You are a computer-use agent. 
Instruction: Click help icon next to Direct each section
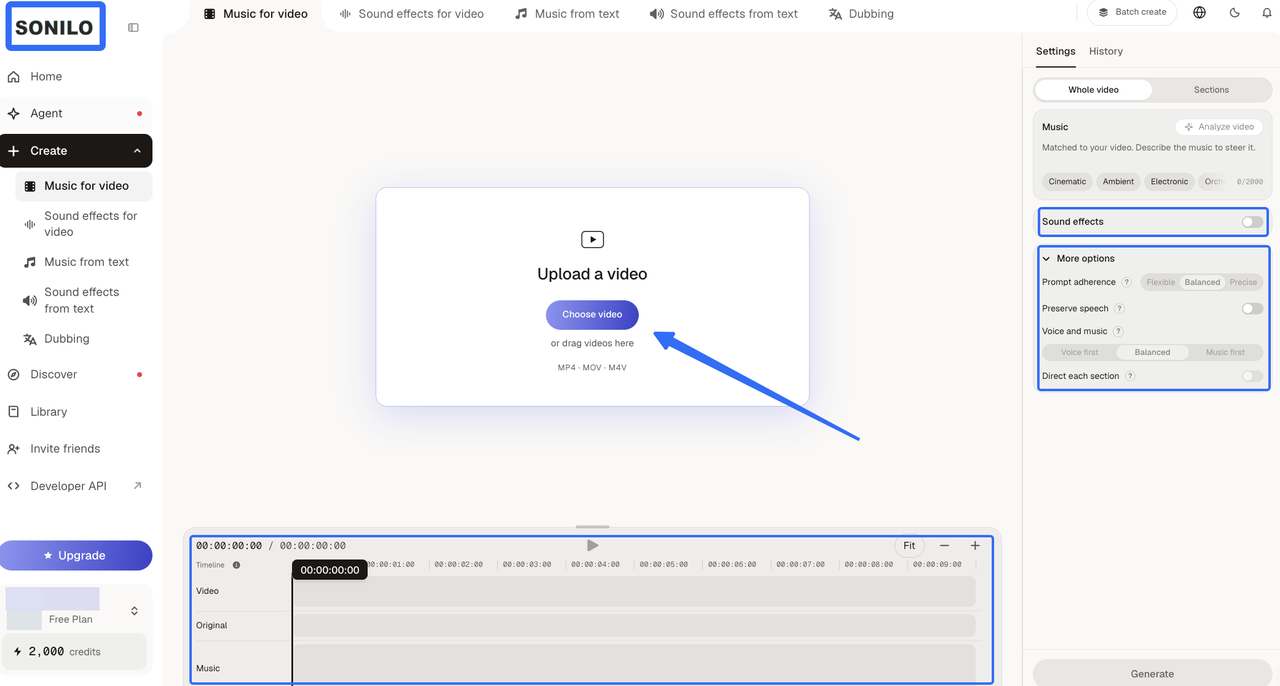point(1130,377)
